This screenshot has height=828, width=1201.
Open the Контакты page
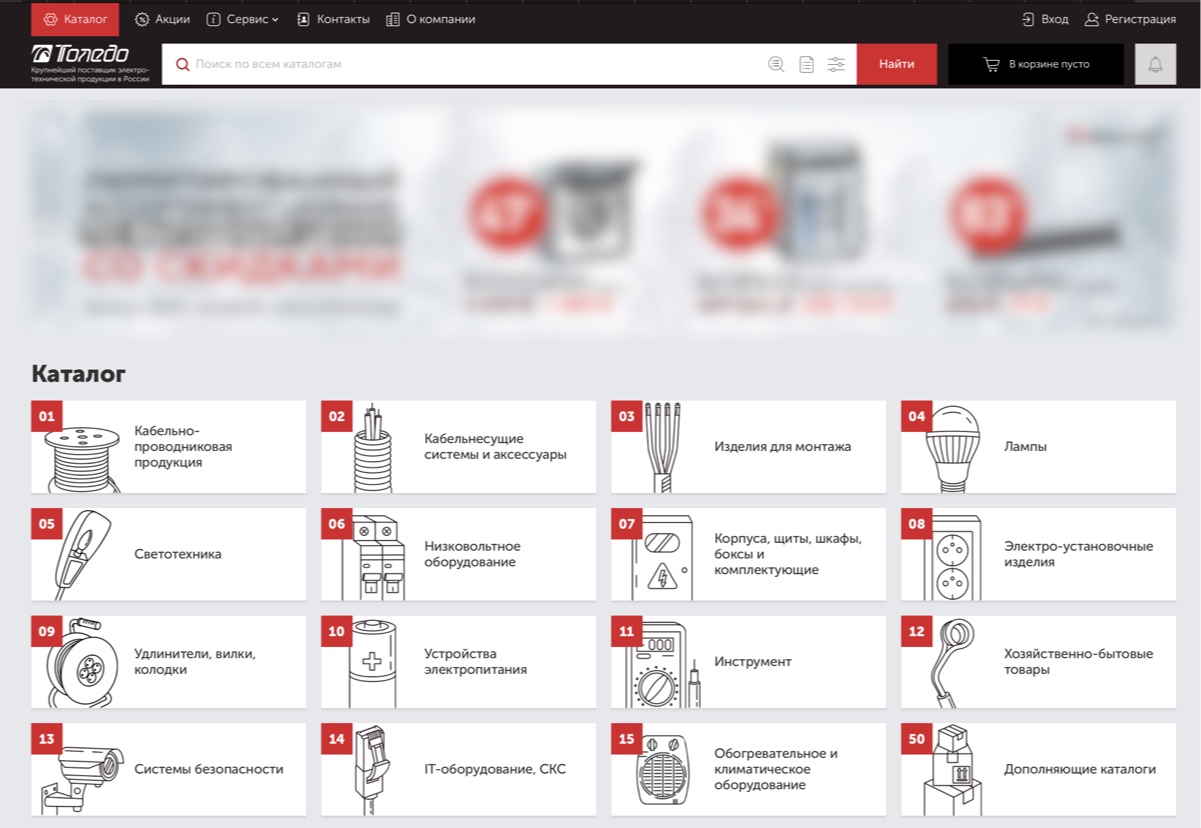(x=333, y=19)
